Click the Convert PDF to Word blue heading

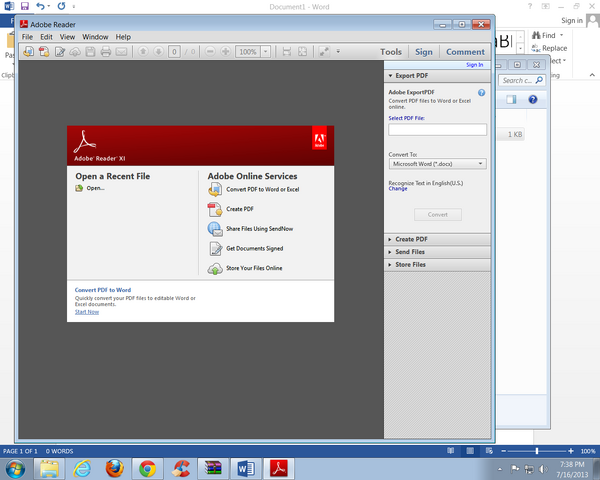103,290
